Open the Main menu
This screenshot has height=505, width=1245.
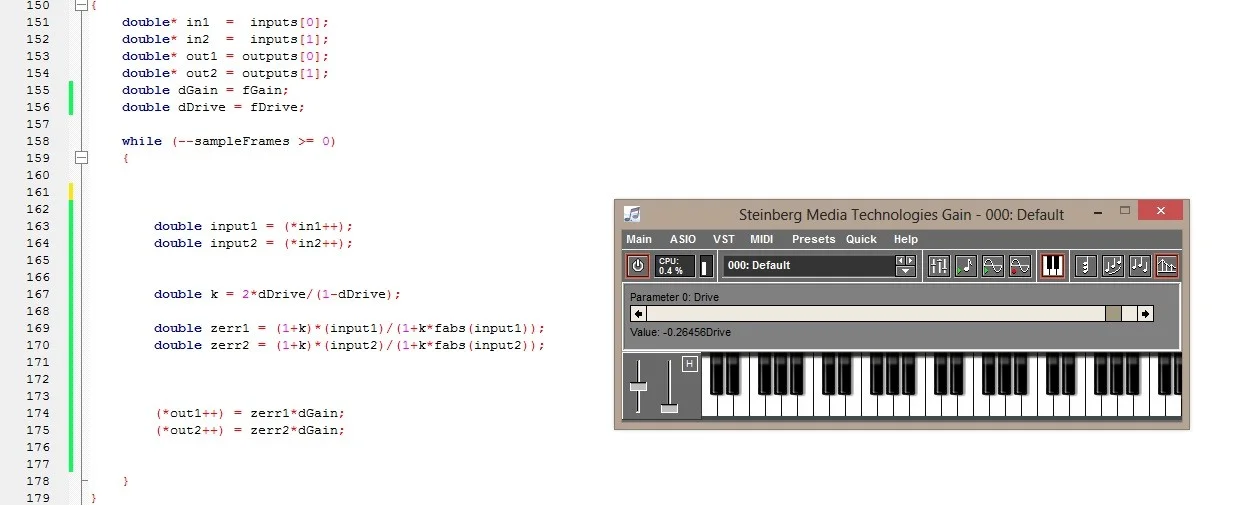point(639,239)
